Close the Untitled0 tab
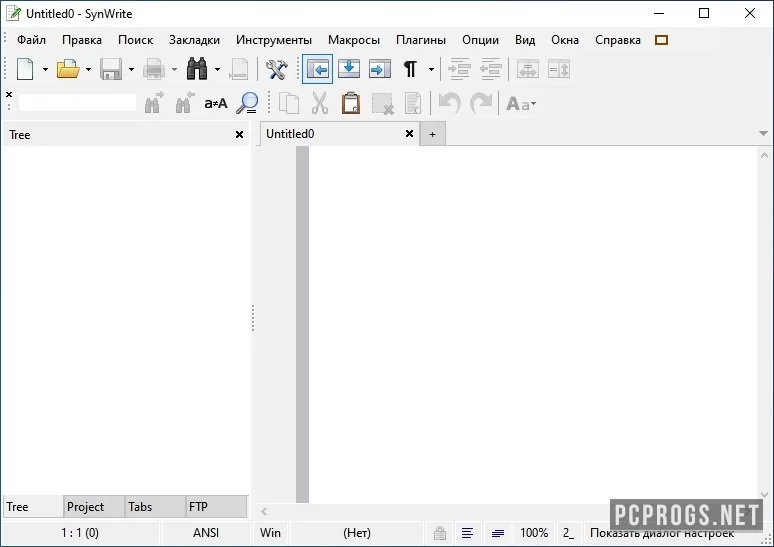Viewport: 774px width, 547px height. (409, 134)
